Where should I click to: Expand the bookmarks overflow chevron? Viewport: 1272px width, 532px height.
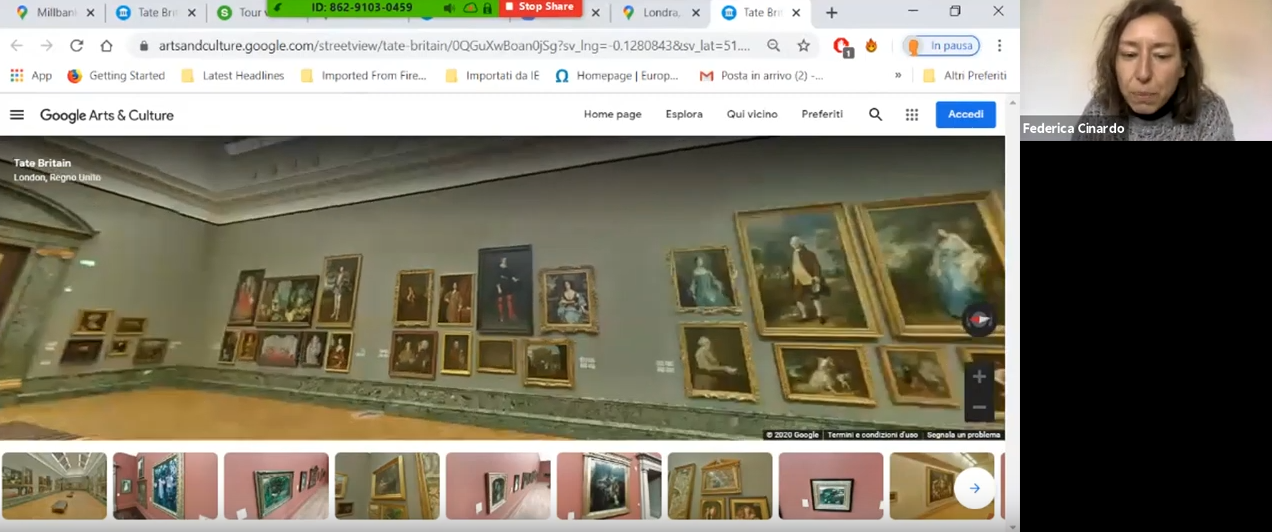point(898,76)
